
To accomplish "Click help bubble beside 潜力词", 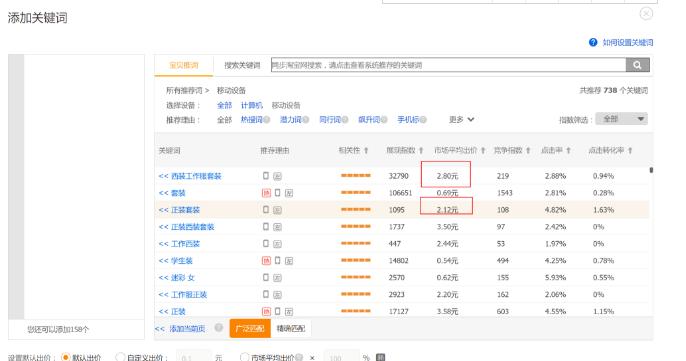I will tap(305, 119).
